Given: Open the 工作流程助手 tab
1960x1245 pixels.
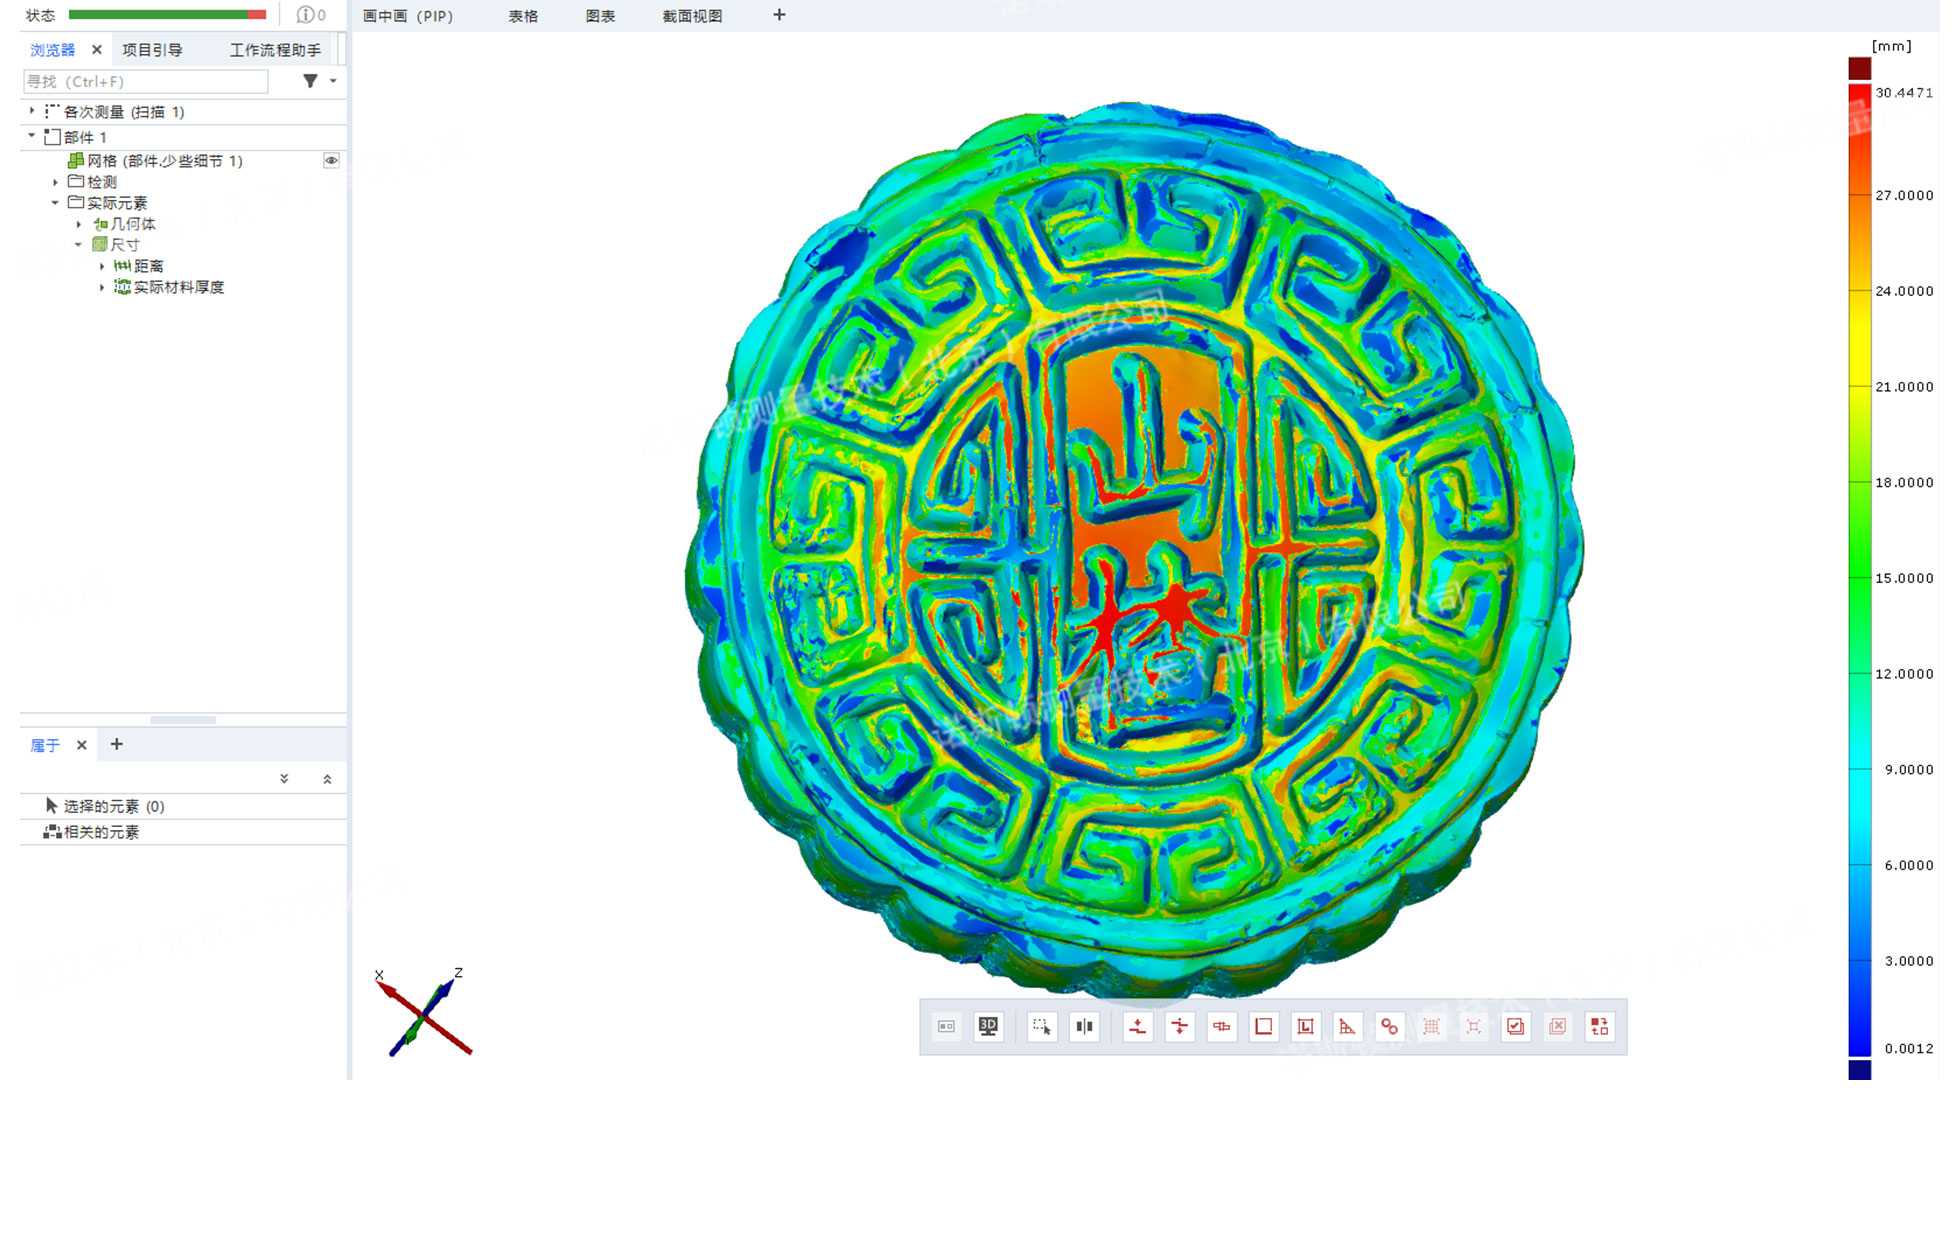Looking at the screenshot, I should pyautogui.click(x=275, y=49).
